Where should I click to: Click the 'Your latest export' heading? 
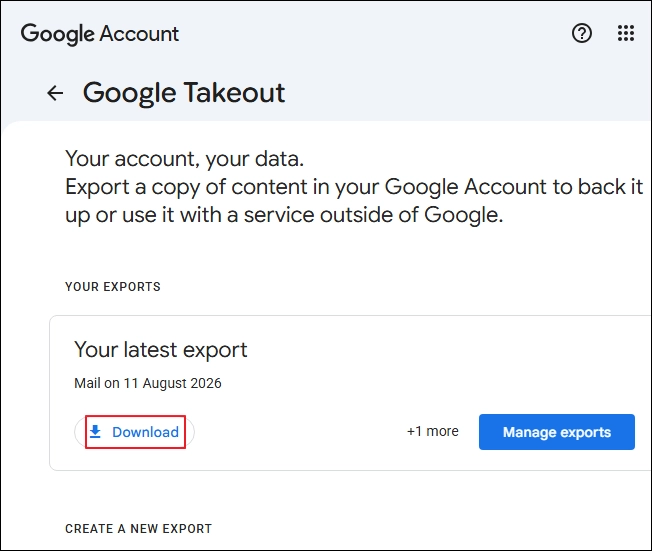[x=161, y=350]
